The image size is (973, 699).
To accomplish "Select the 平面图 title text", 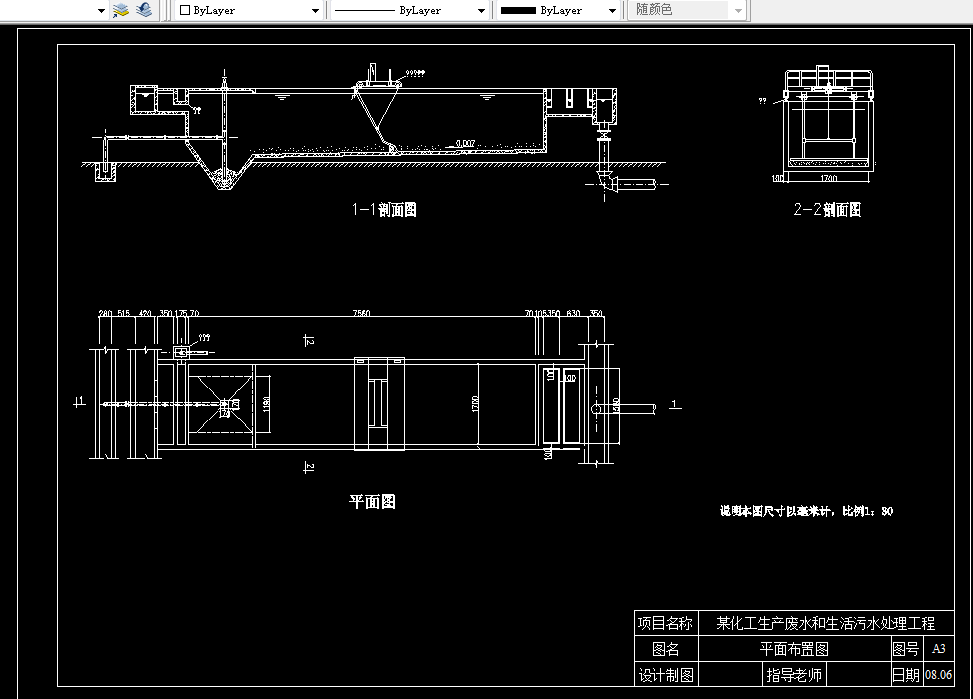I will click(372, 502).
